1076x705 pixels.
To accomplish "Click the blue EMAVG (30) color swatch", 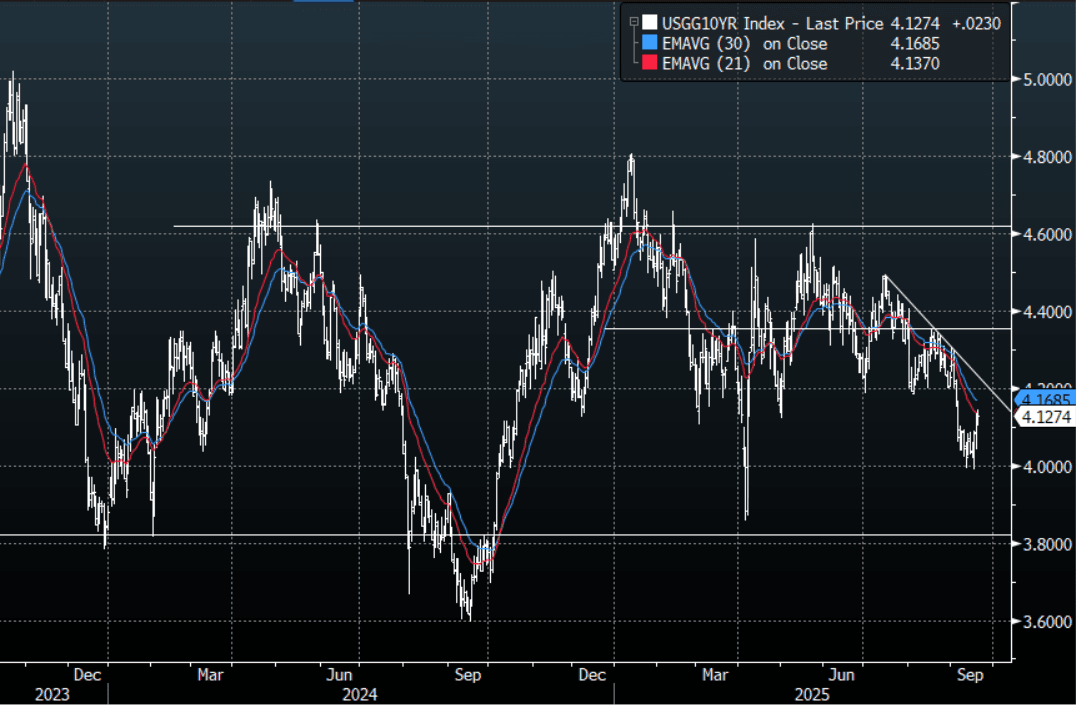I will click(x=651, y=43).
